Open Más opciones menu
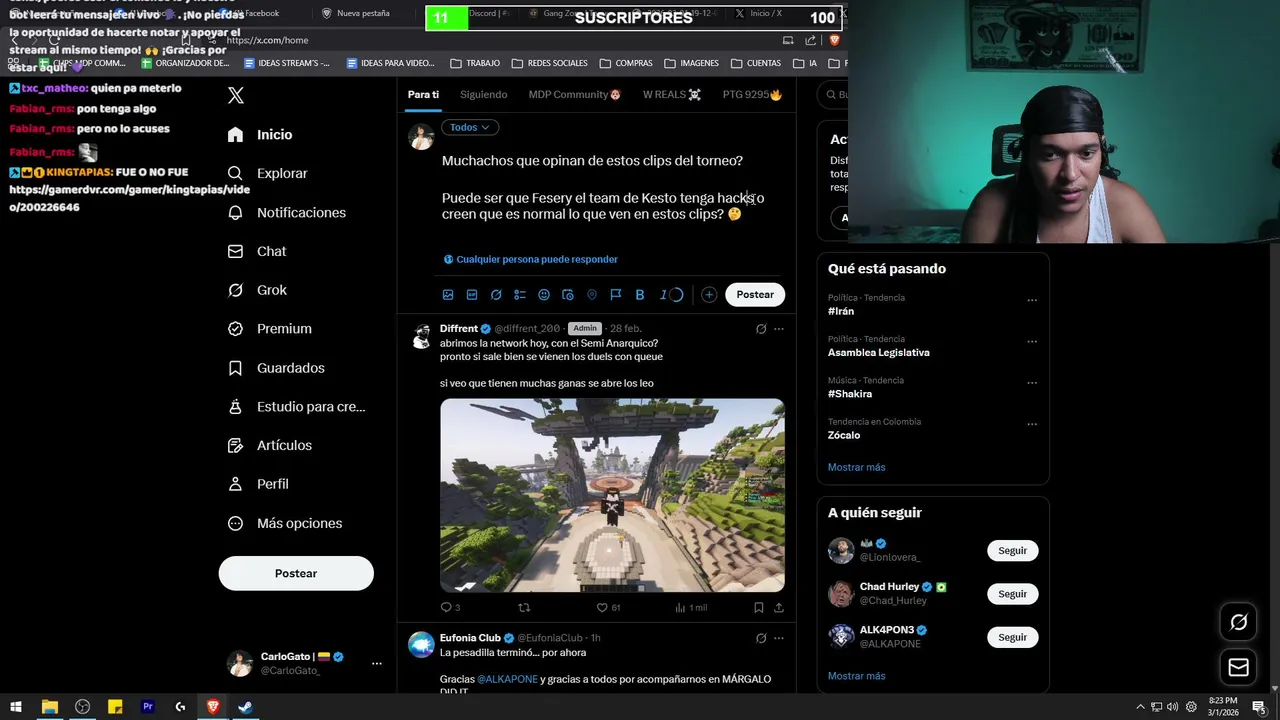The width and height of the screenshot is (1280, 720). click(285, 523)
